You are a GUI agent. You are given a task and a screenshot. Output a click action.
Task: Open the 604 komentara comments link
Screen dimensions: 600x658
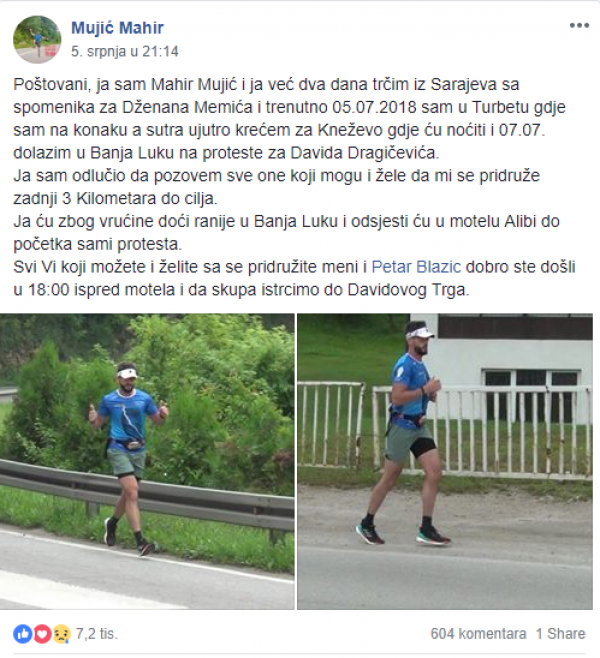point(478,634)
